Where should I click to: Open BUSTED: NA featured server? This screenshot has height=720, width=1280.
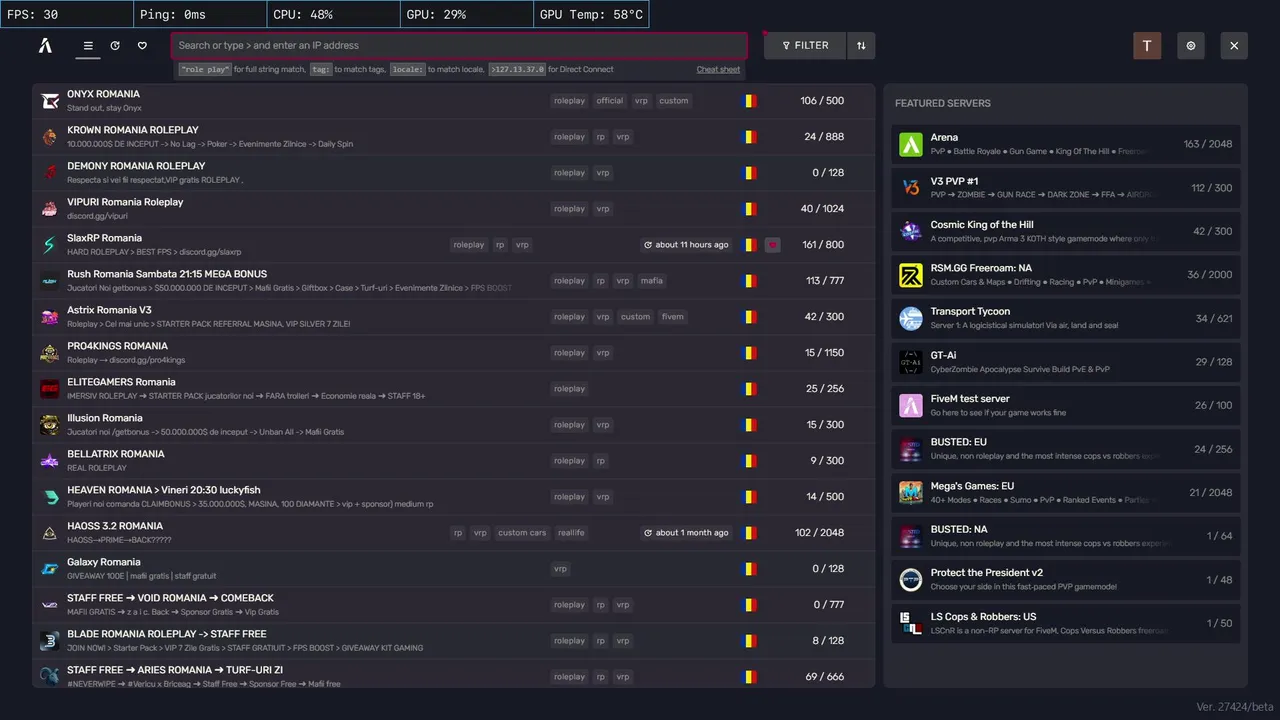point(1066,536)
